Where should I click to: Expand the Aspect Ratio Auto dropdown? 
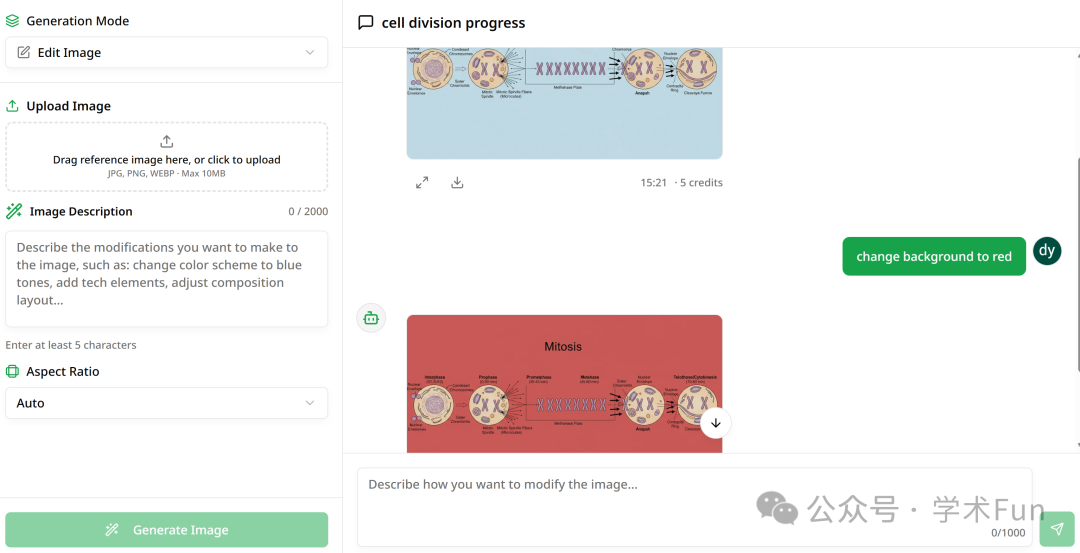click(167, 403)
